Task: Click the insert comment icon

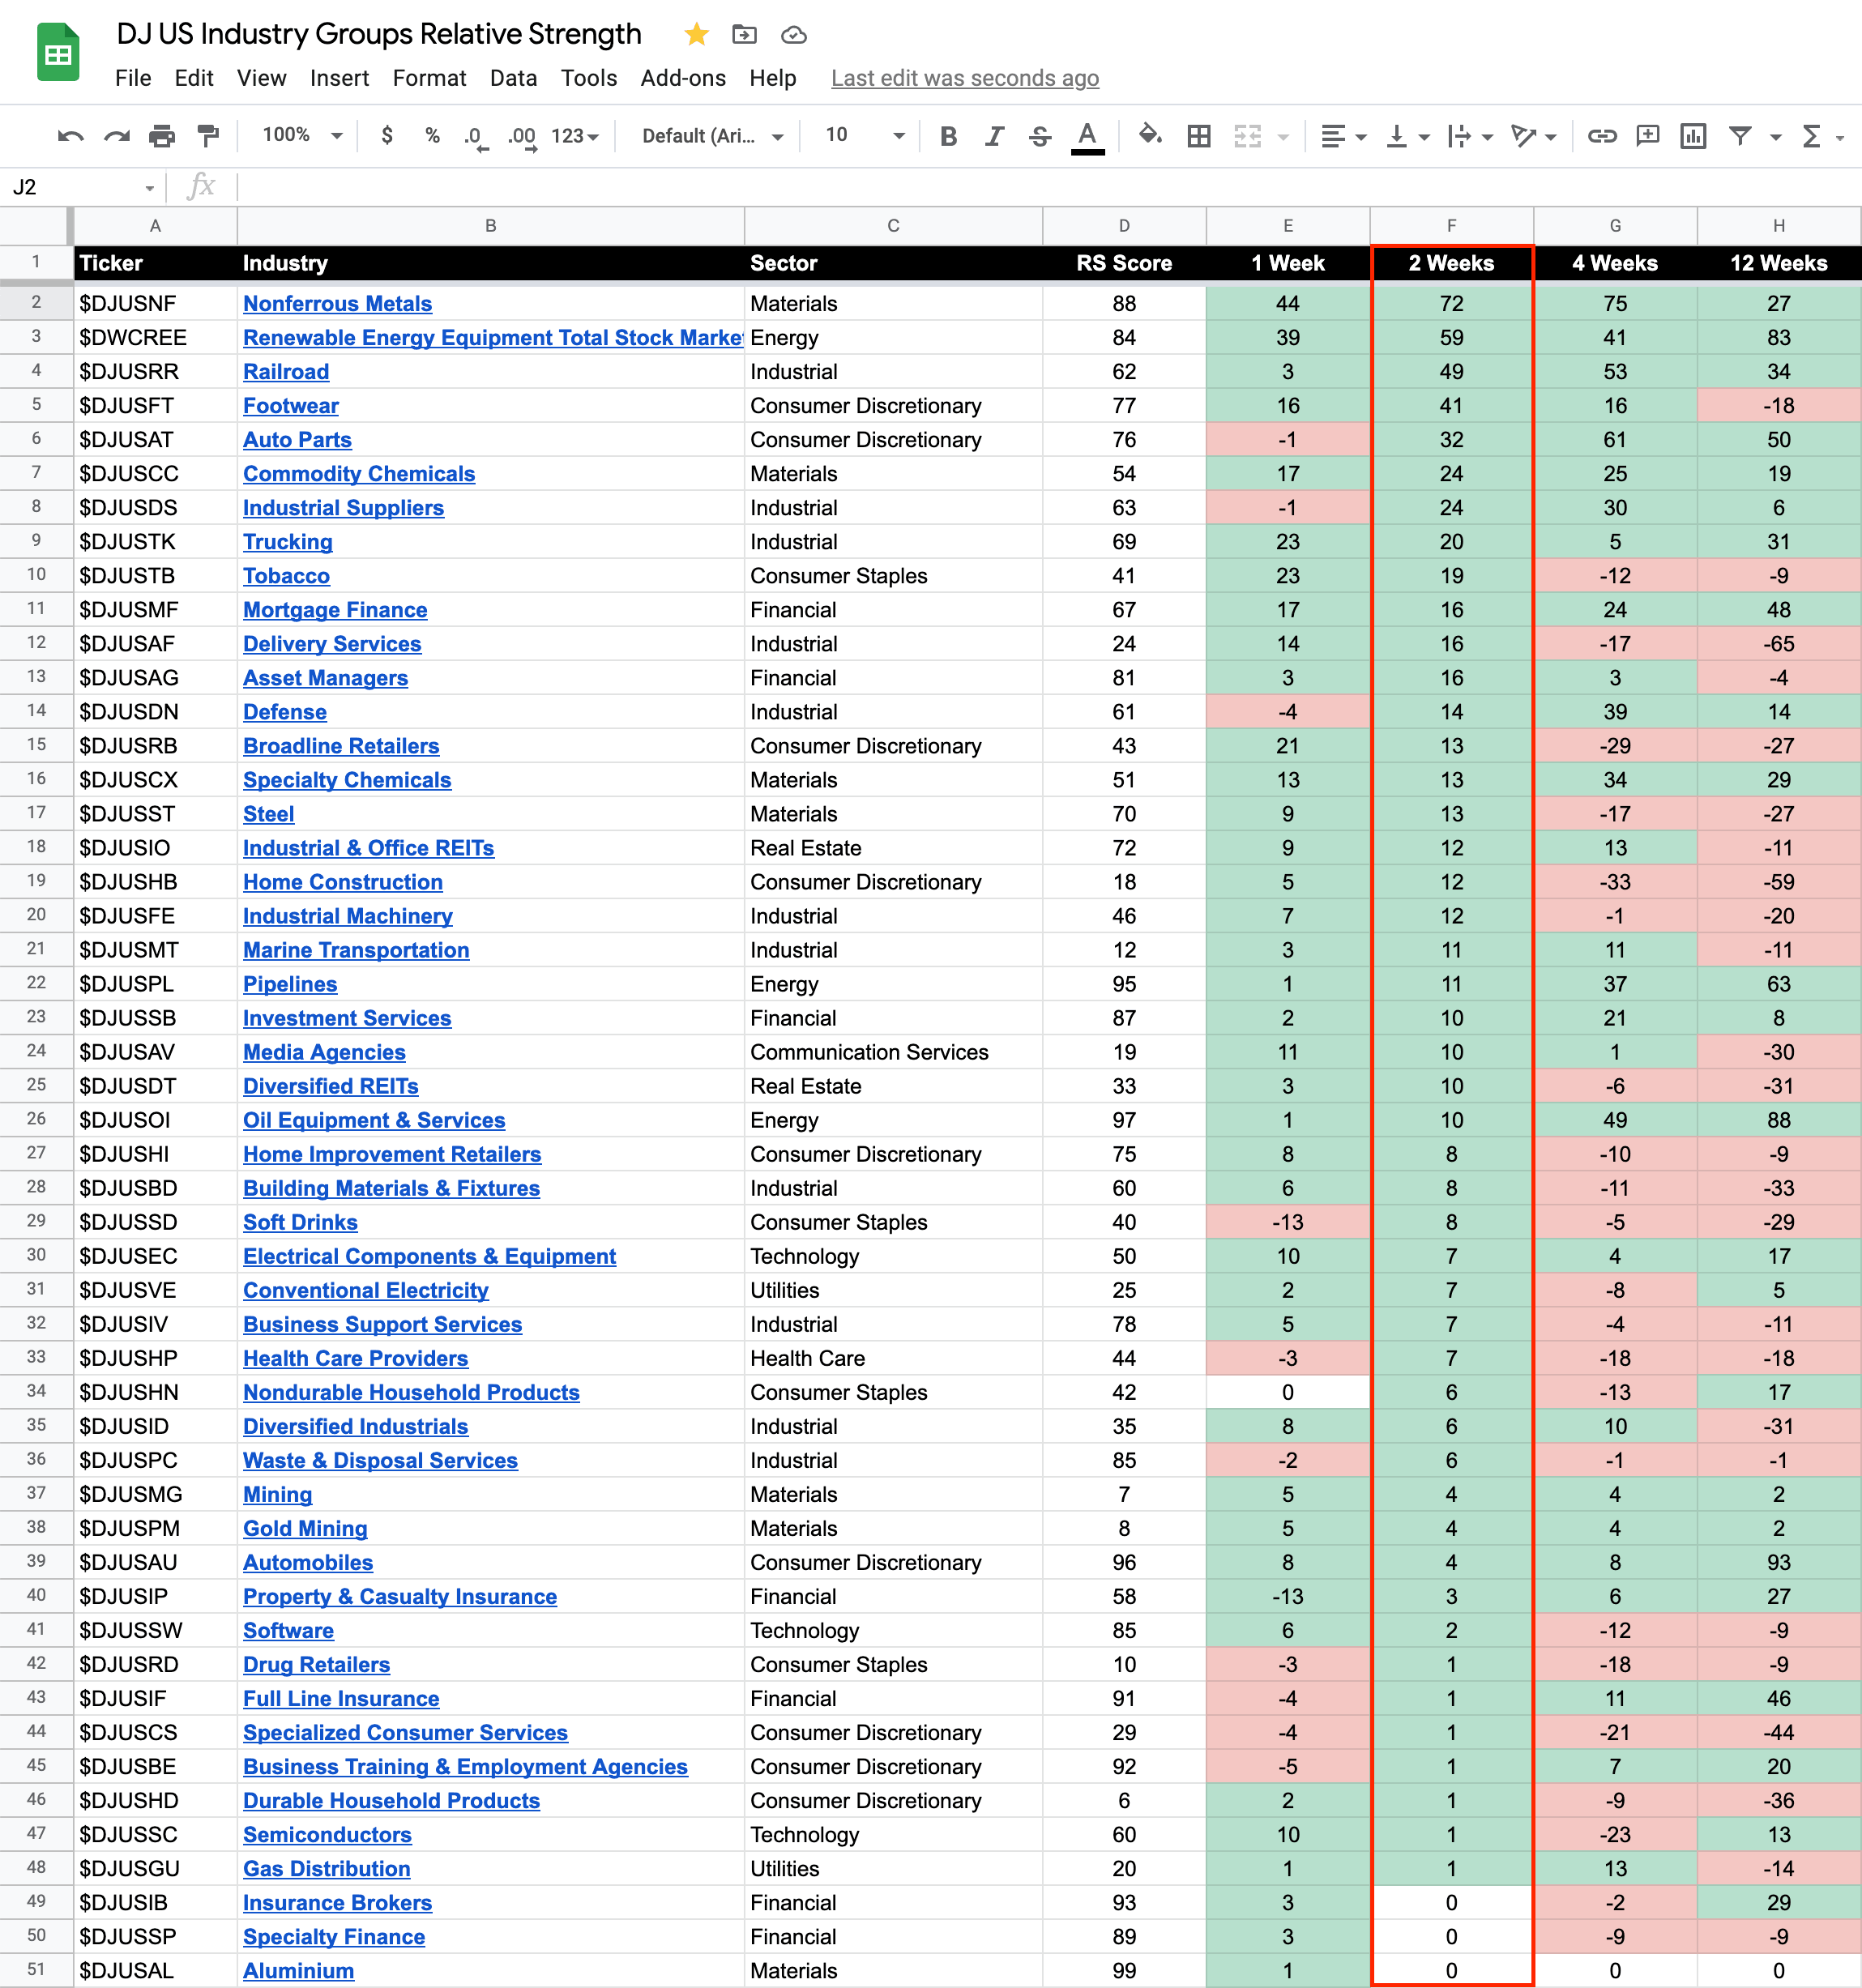Action: 1647,136
